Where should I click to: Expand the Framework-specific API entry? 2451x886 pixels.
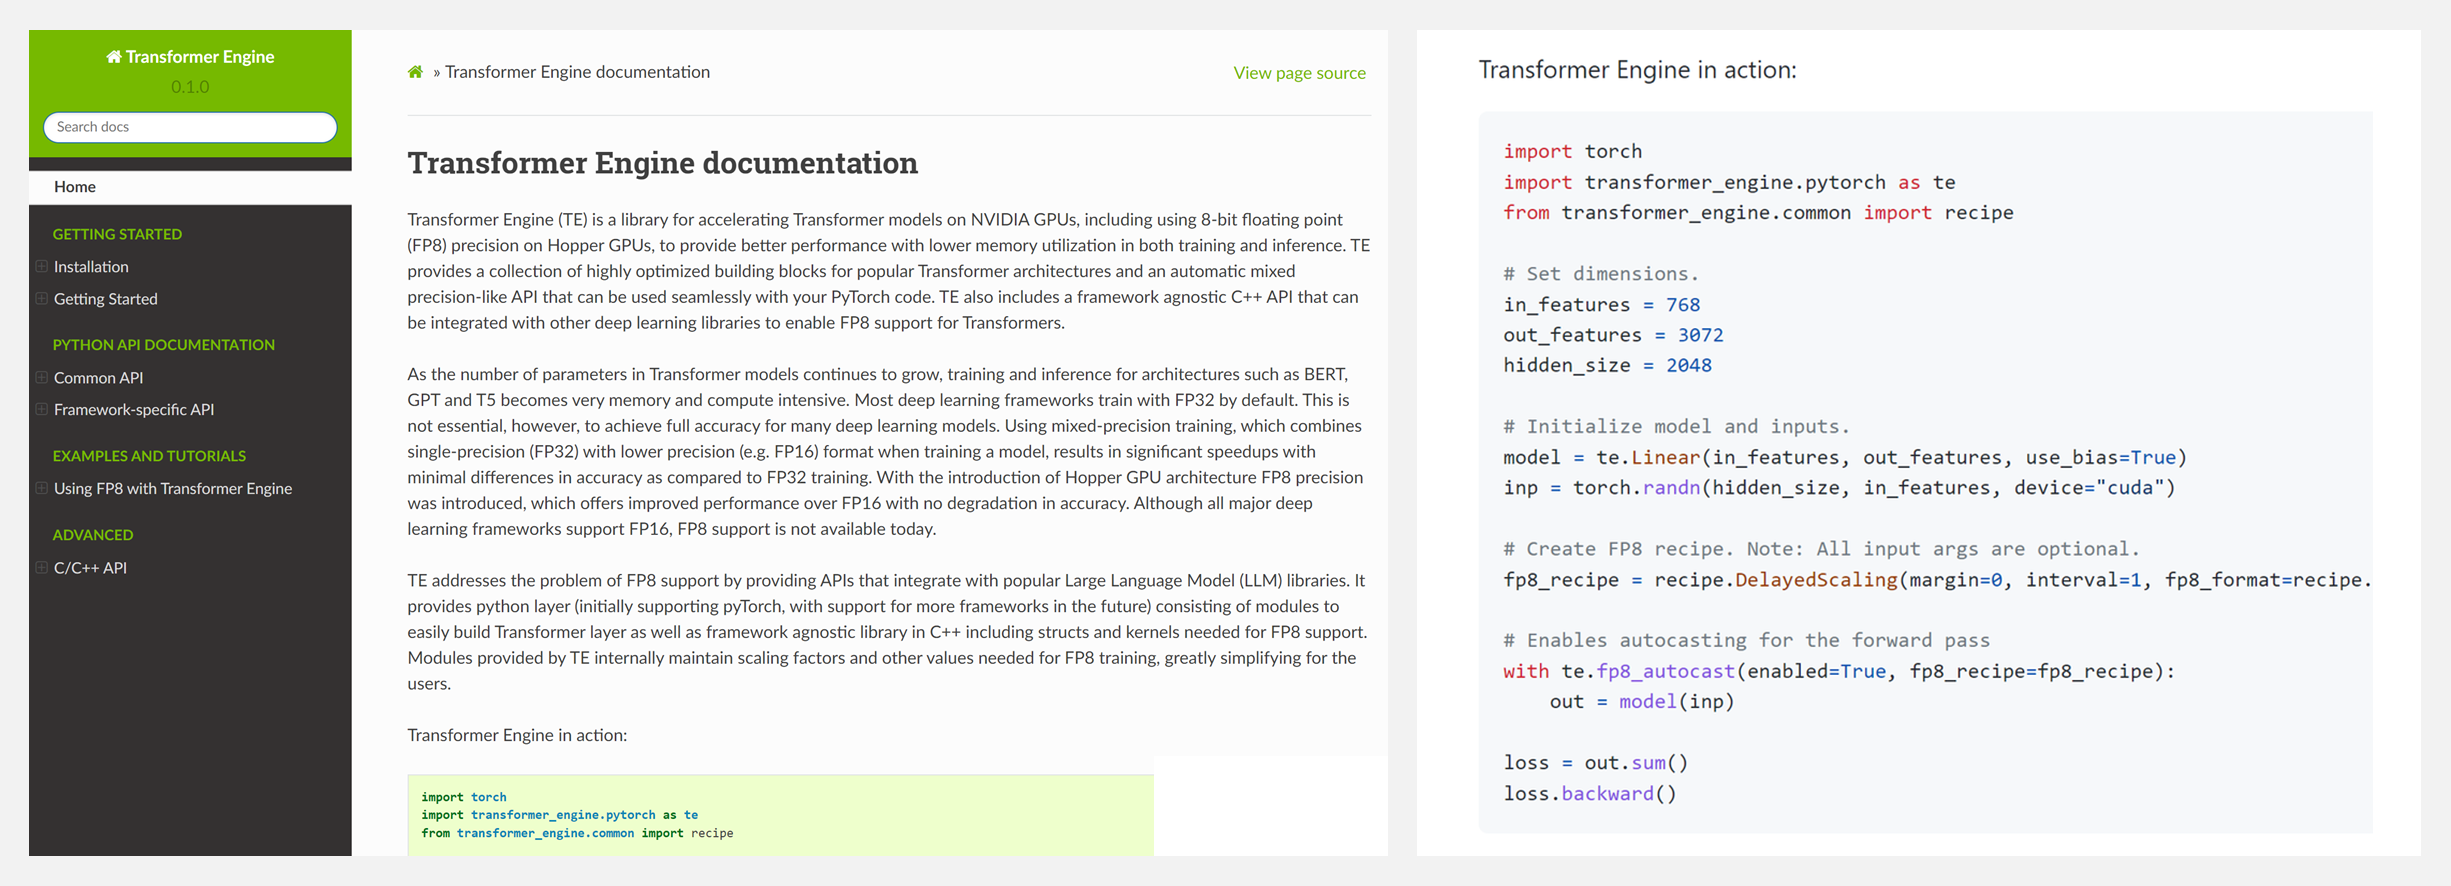click(41, 410)
